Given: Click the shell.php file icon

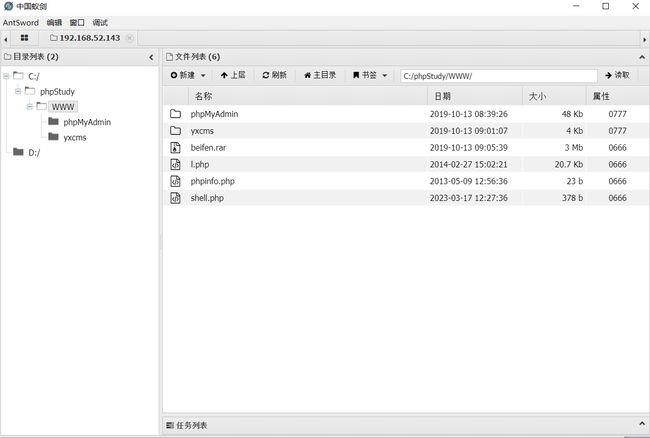Looking at the screenshot, I should 175,198.
